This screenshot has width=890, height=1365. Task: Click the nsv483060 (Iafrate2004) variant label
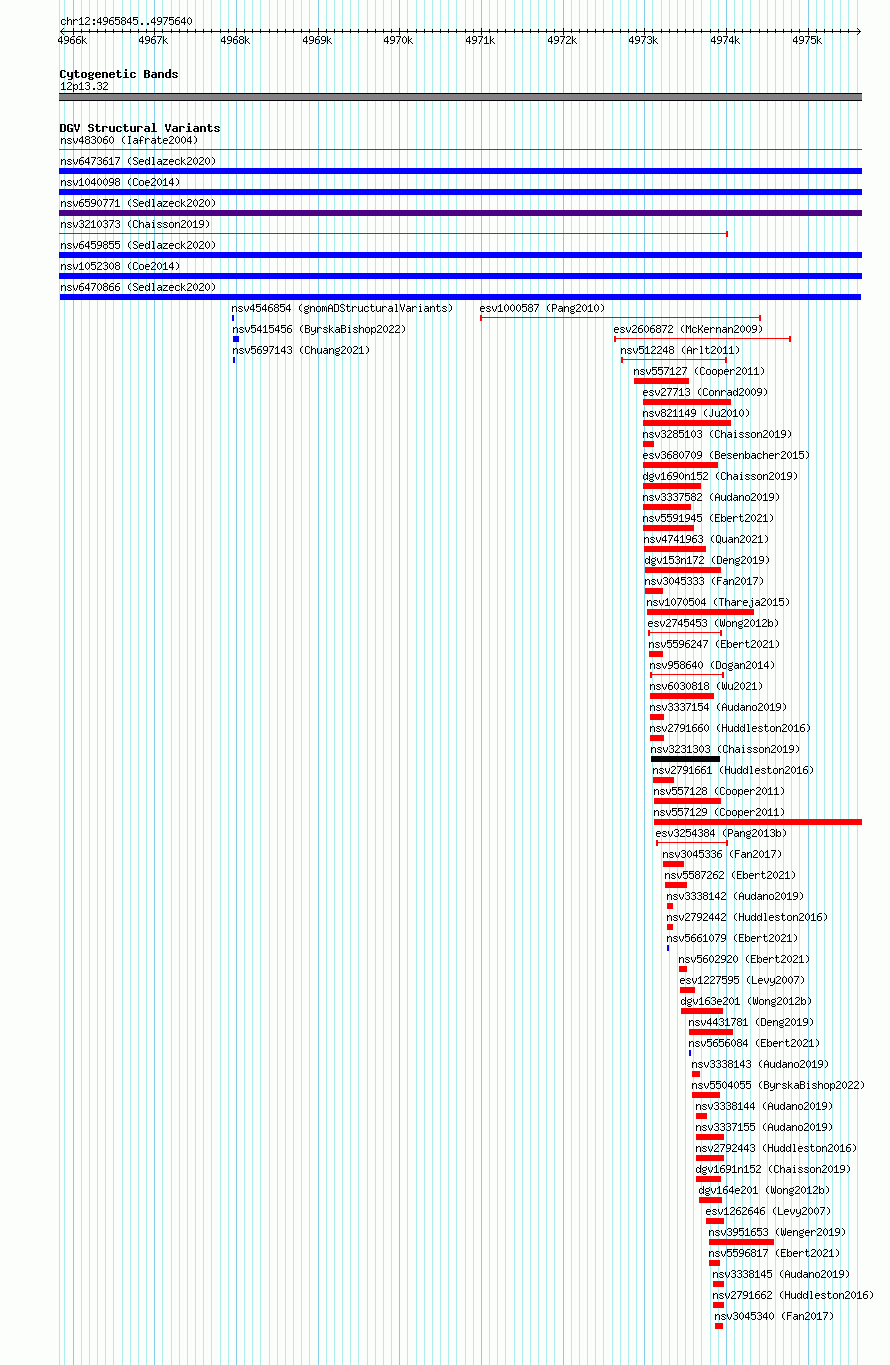coord(129,140)
